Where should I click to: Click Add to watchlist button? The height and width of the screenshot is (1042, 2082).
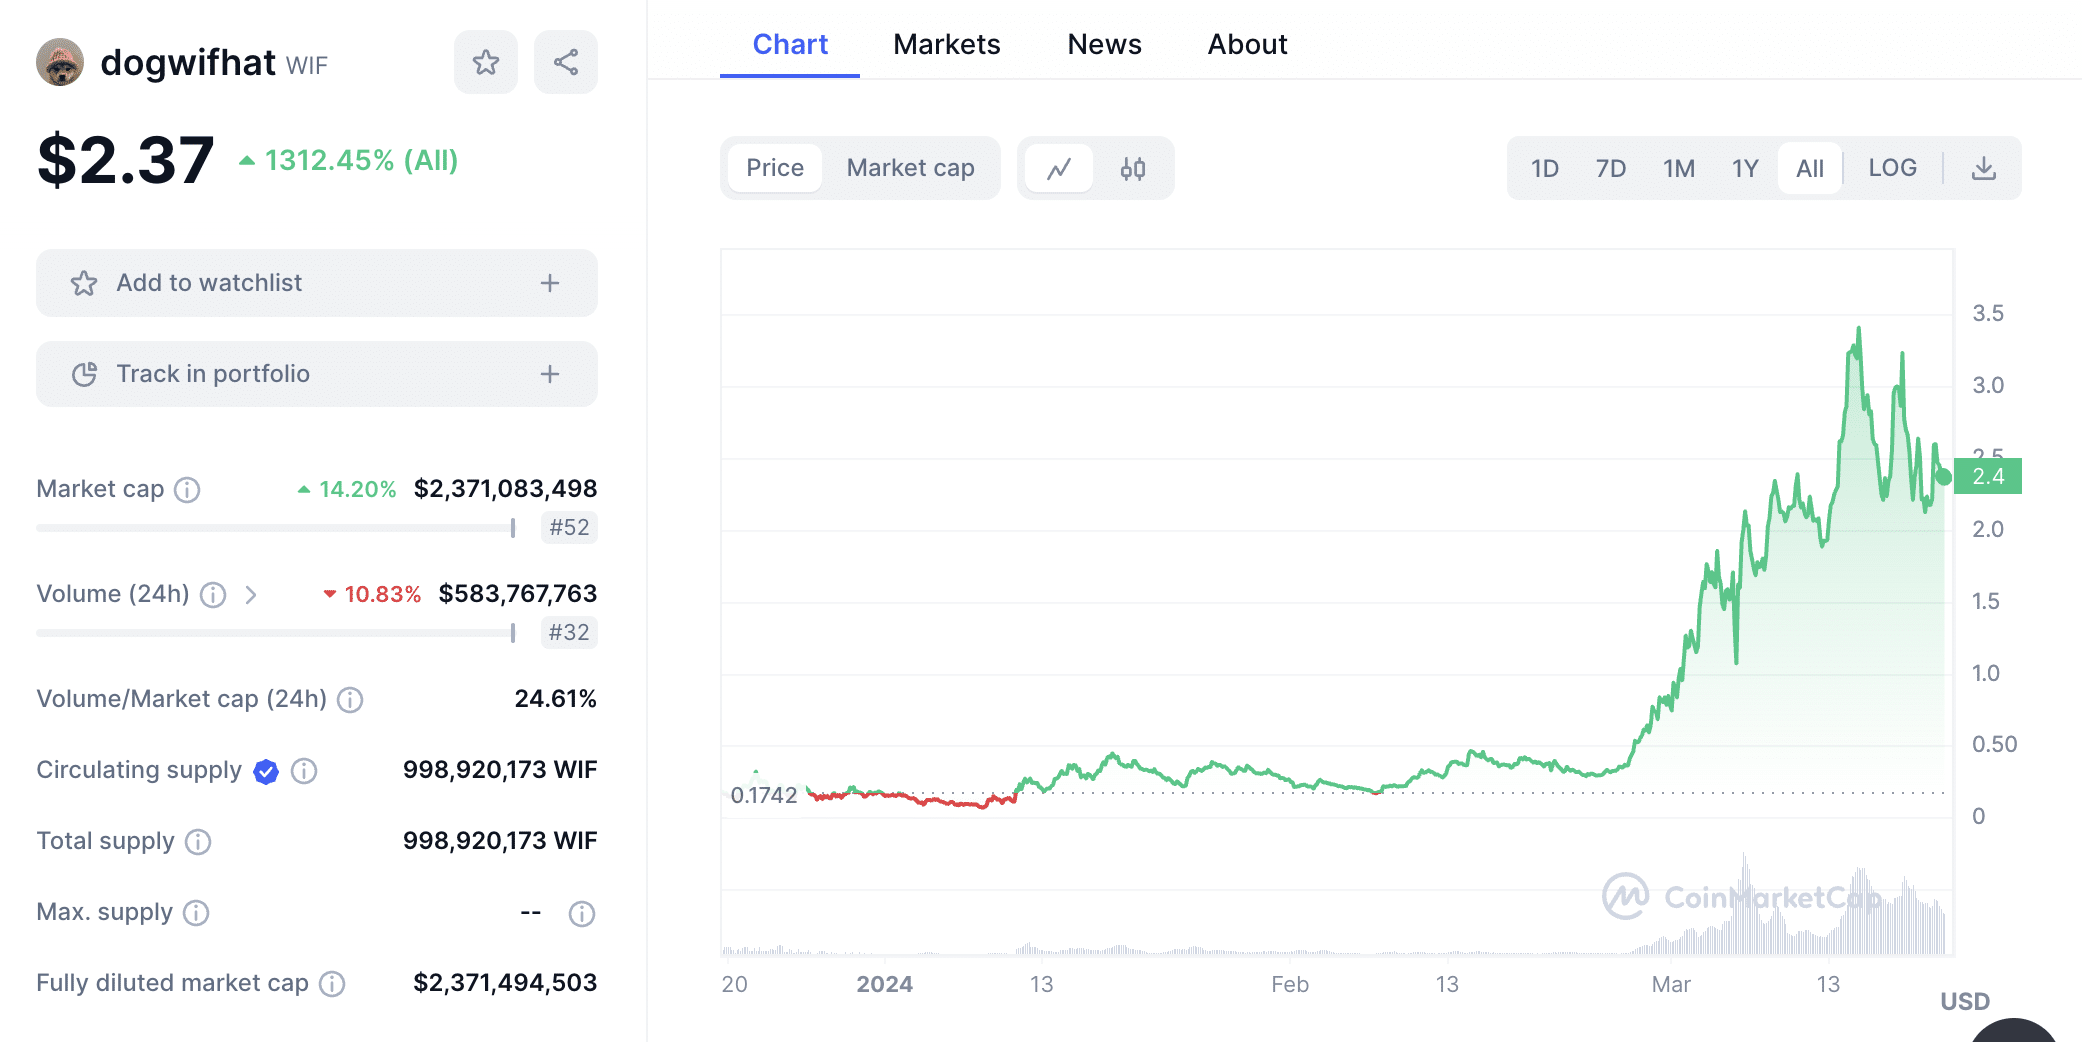click(317, 283)
